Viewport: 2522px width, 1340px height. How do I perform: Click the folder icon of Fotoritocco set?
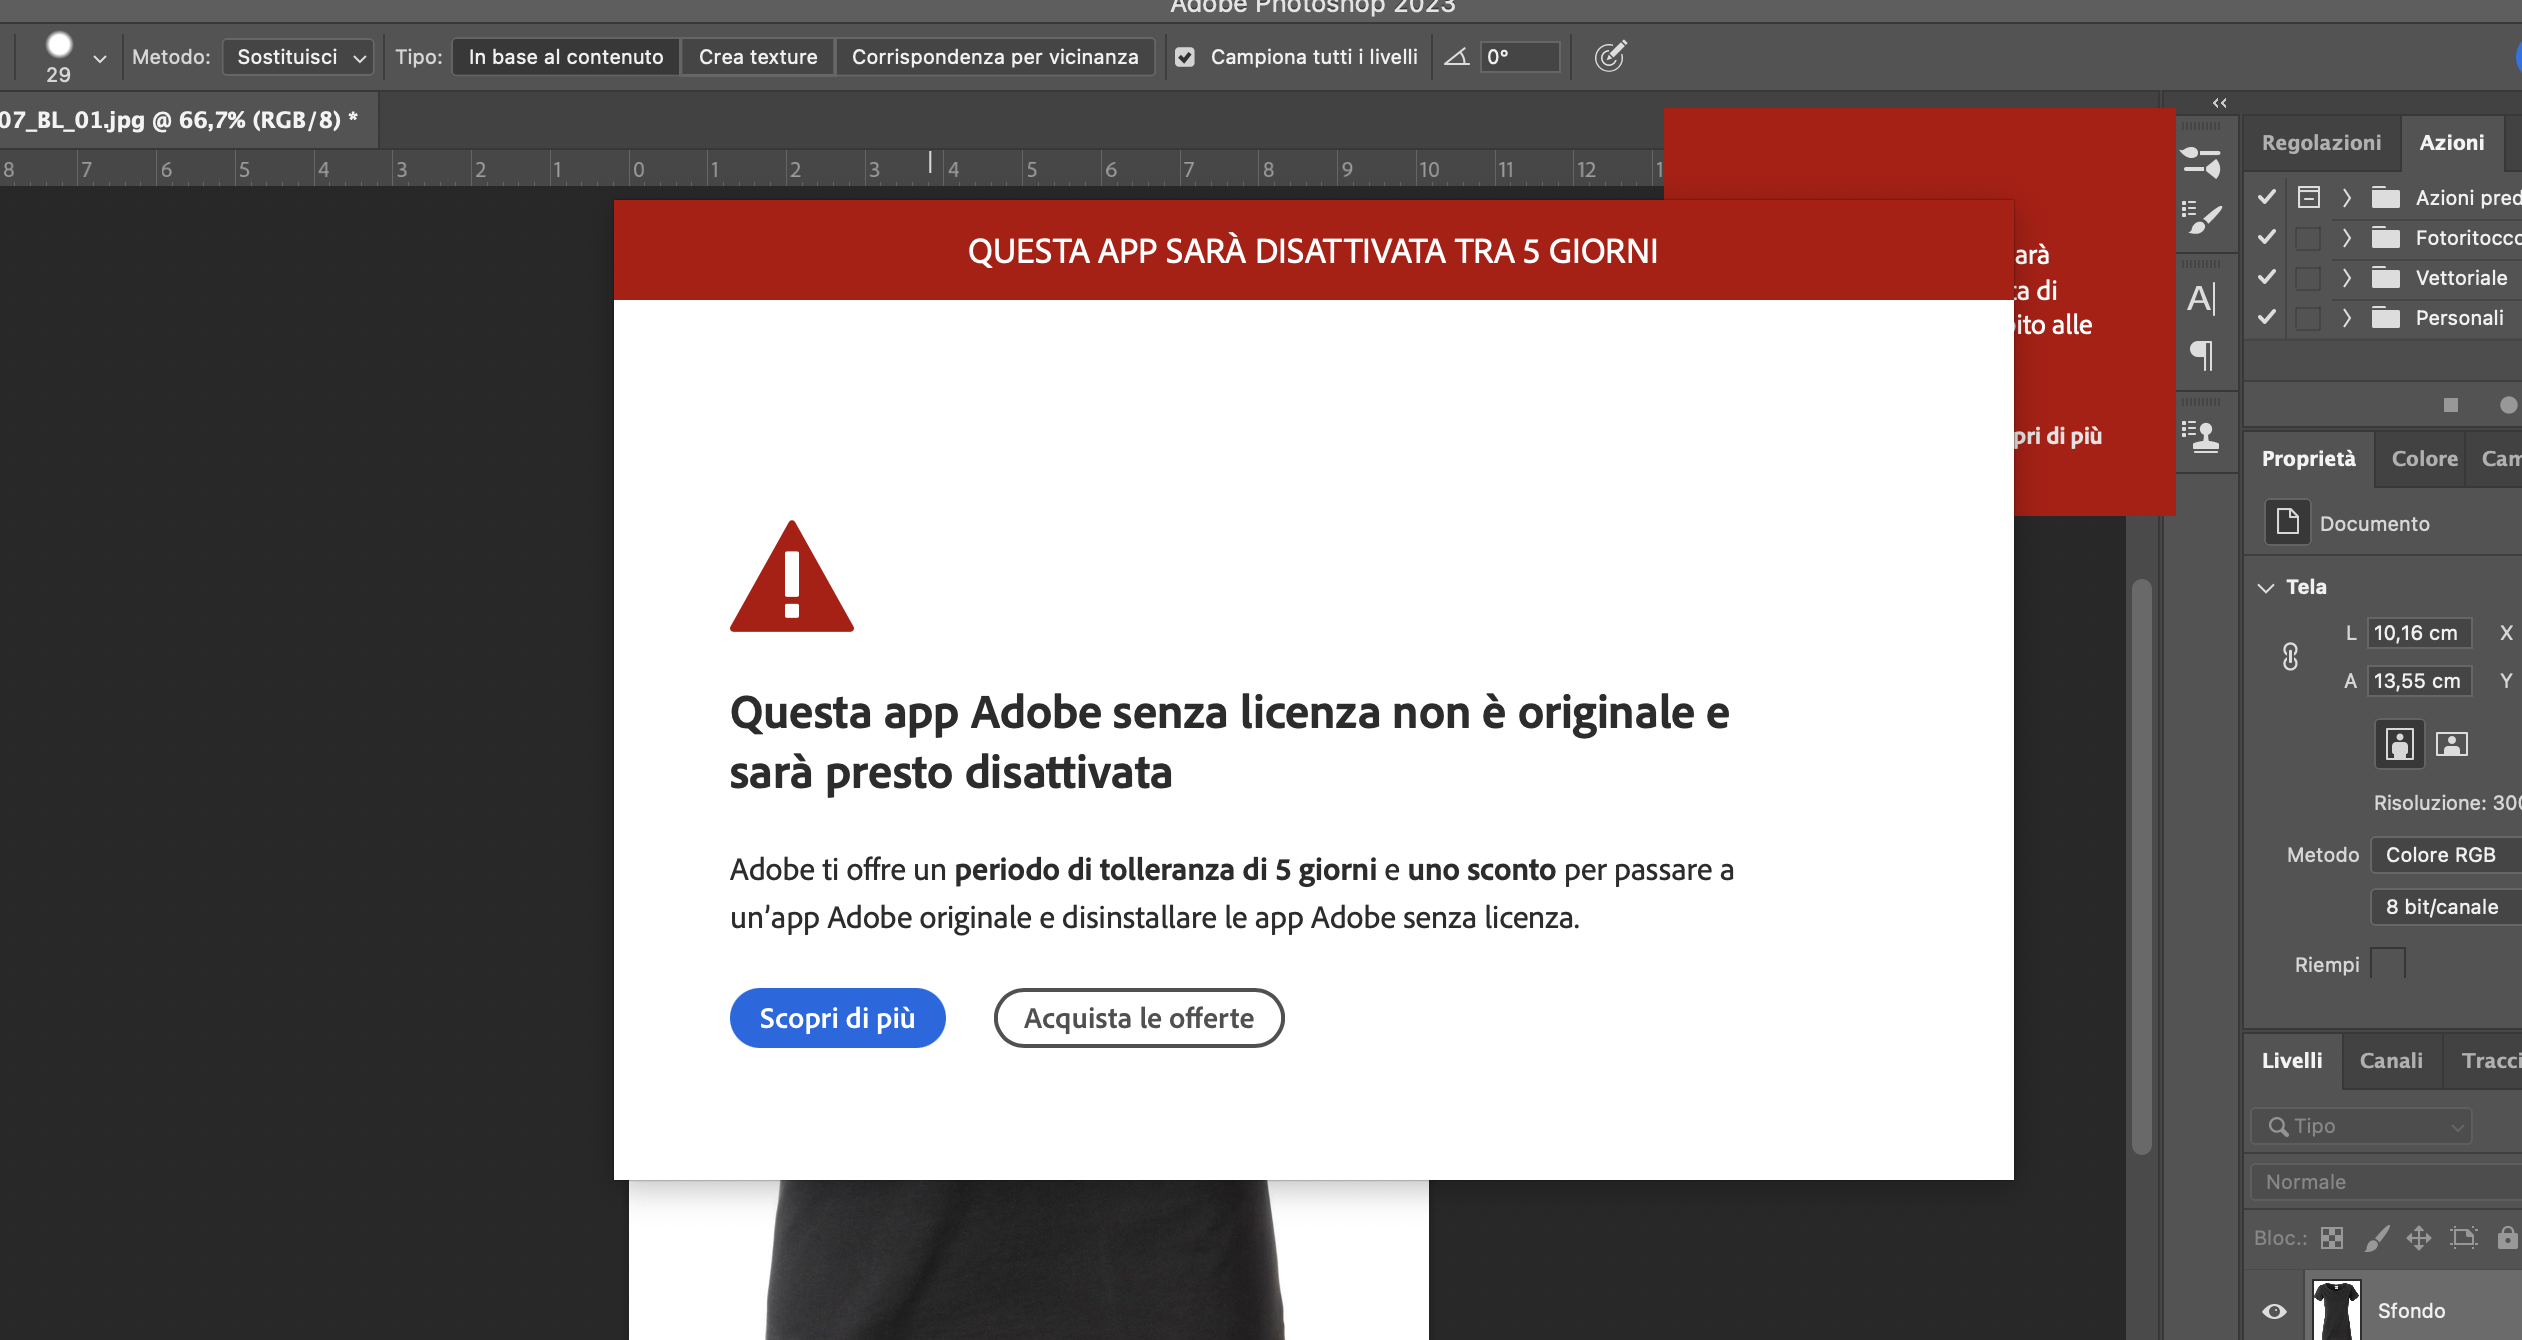click(2386, 238)
